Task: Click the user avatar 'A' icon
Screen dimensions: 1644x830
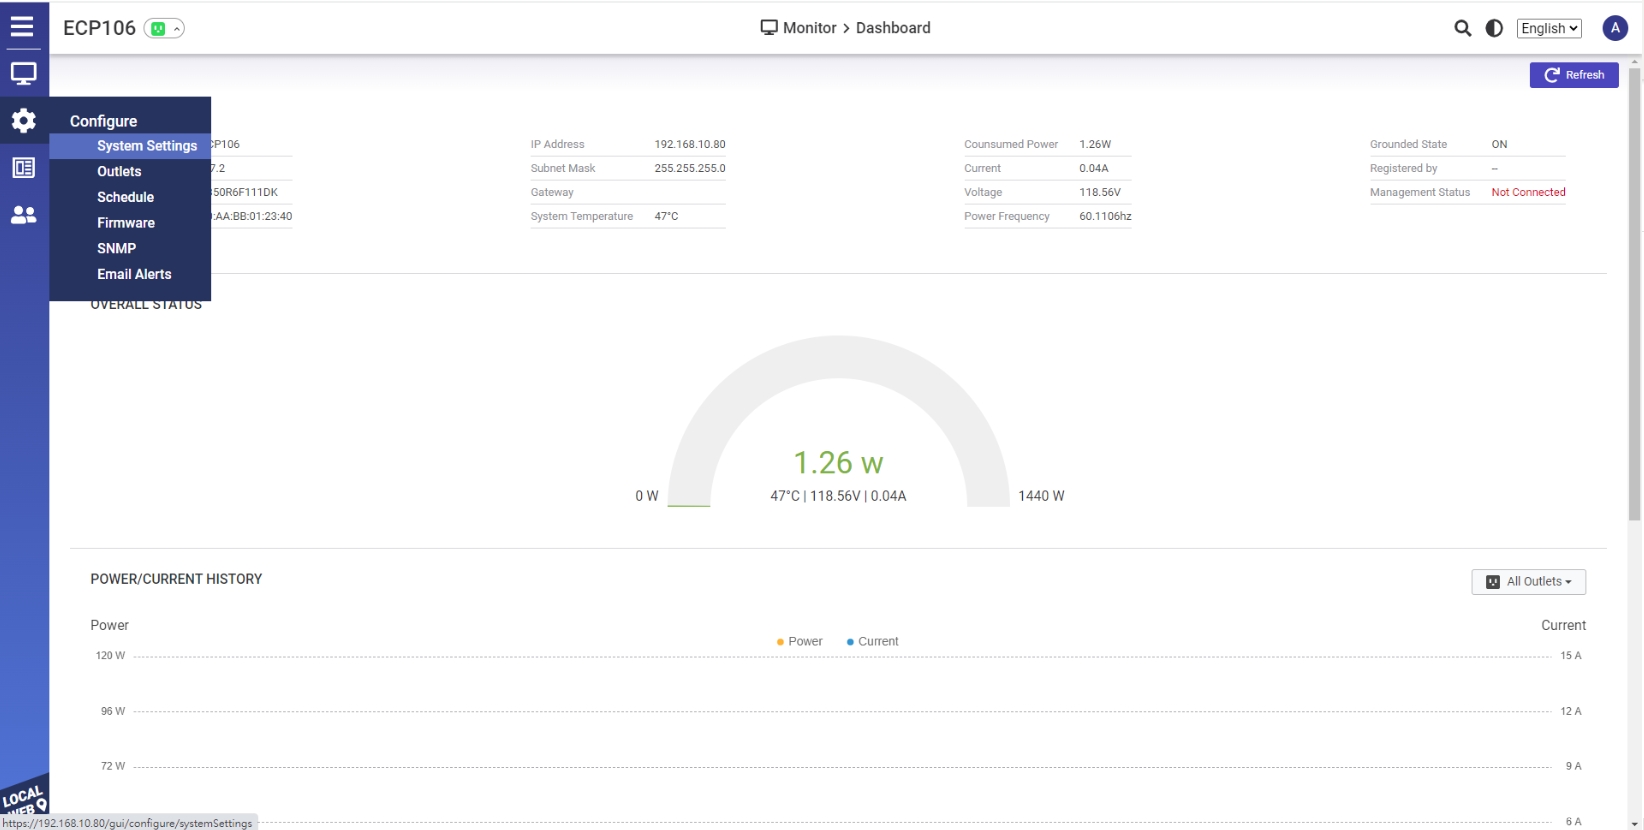Action: click(x=1614, y=28)
